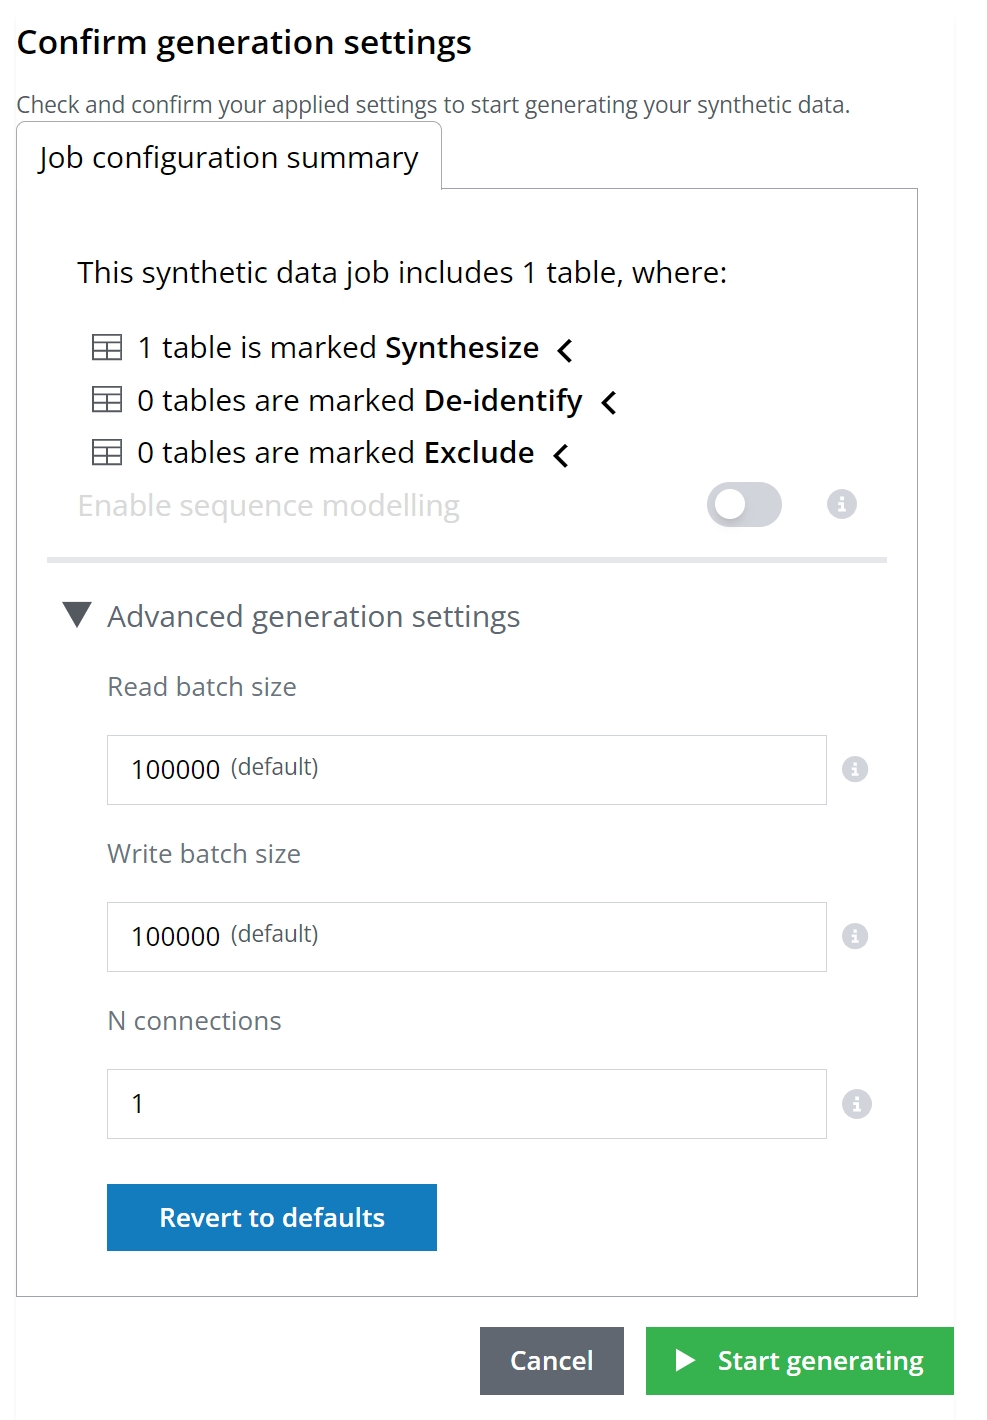Click the table icon beside Exclude row
Image resolution: width=987 pixels, height=1420 pixels.
pyautogui.click(x=107, y=453)
